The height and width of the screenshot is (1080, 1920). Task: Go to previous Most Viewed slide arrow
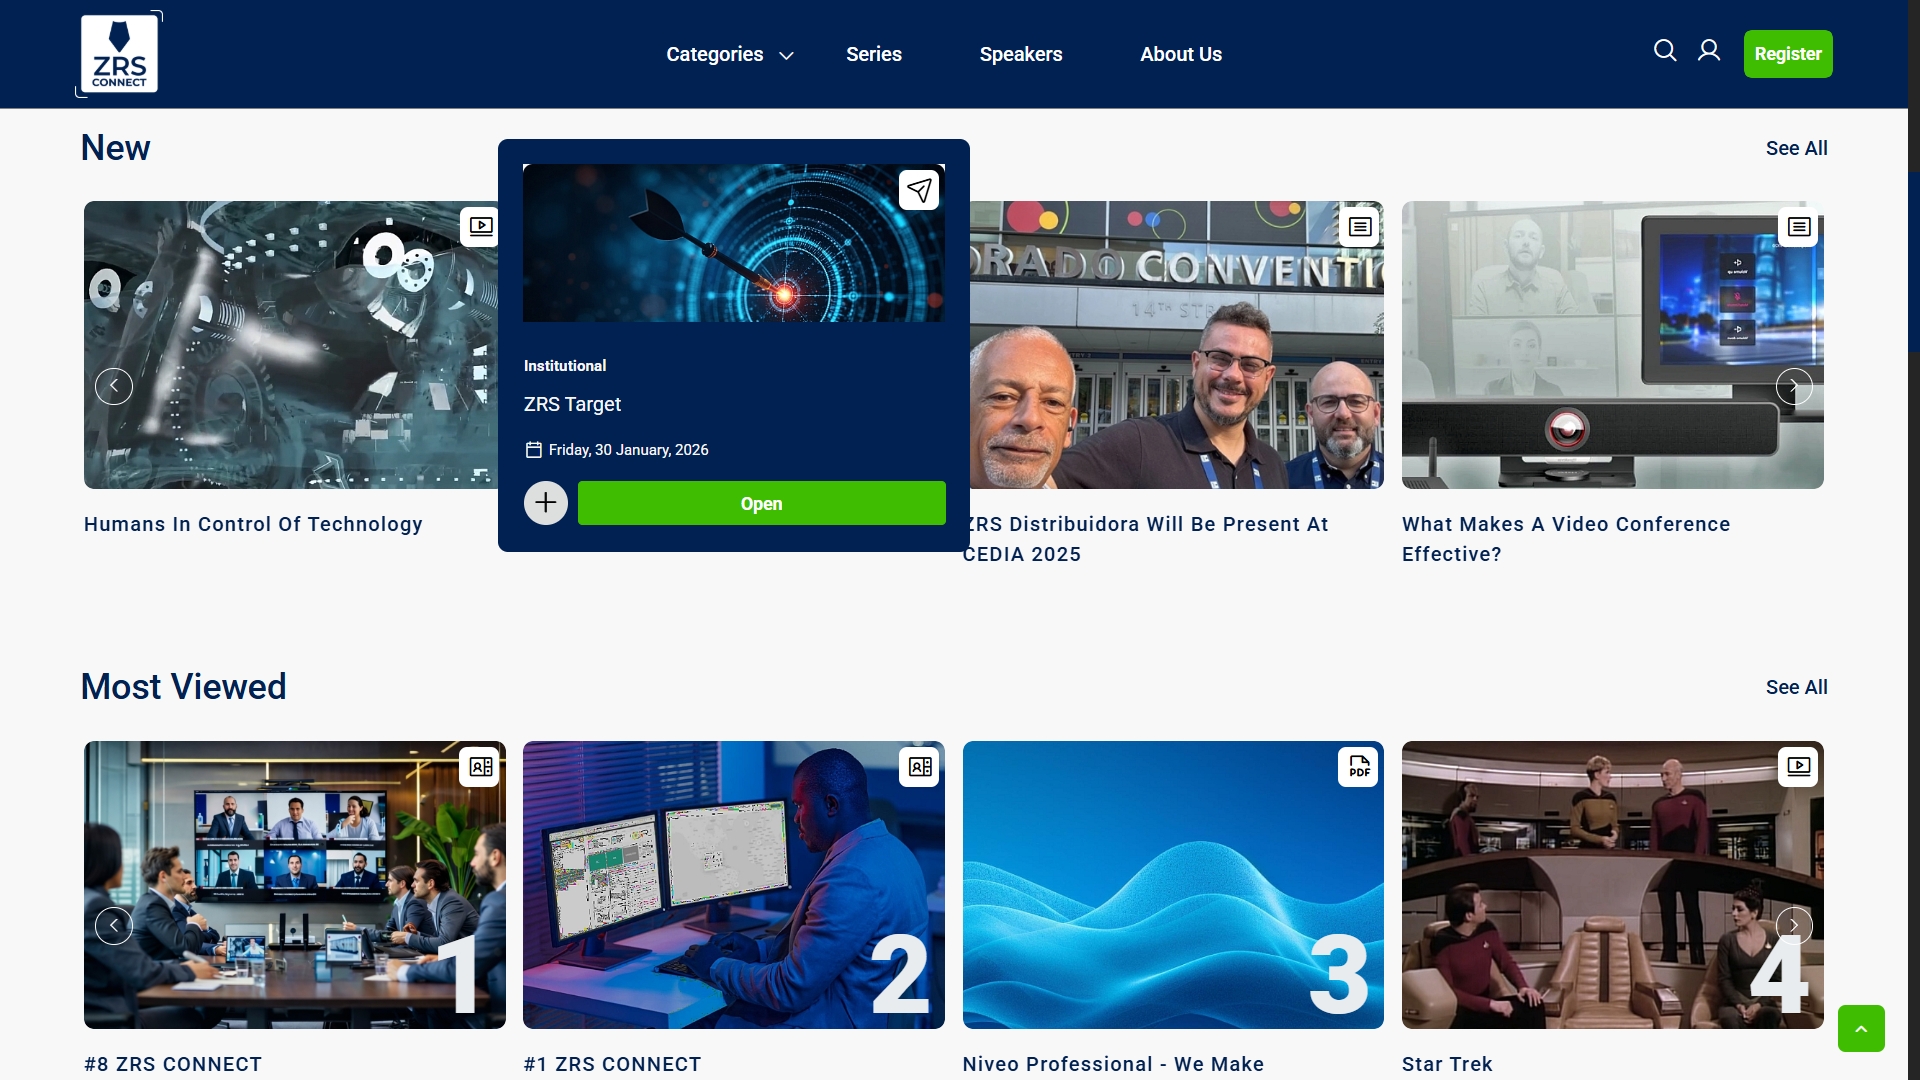(x=114, y=926)
